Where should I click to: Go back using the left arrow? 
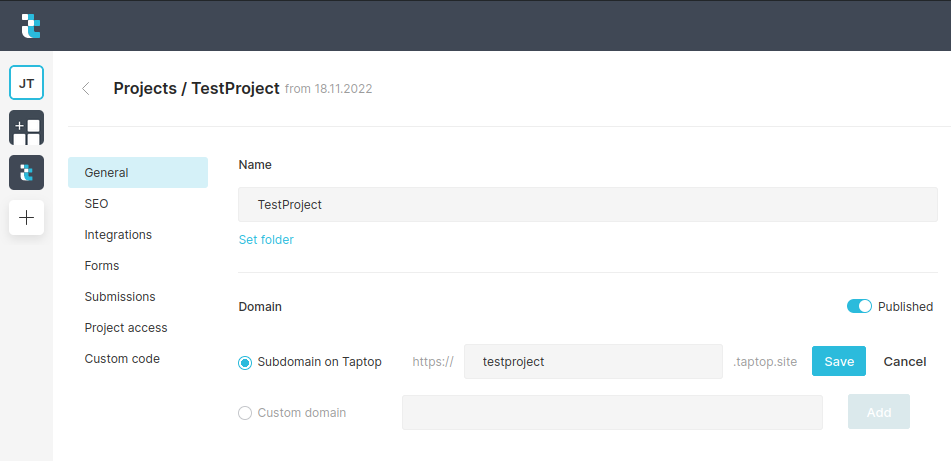tap(86, 88)
